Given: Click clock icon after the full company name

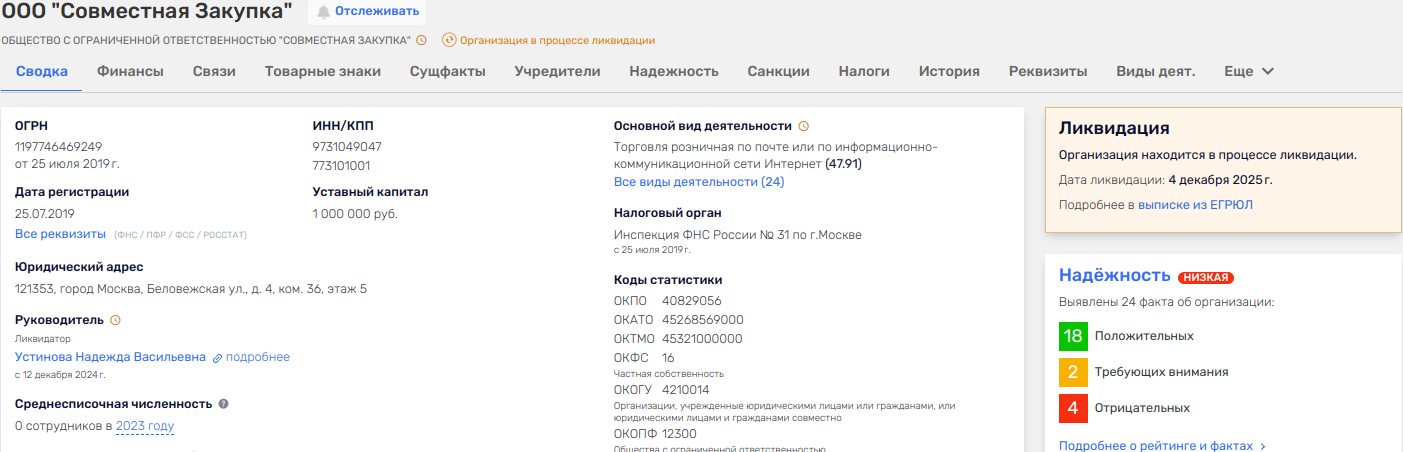Looking at the screenshot, I should [x=421, y=41].
